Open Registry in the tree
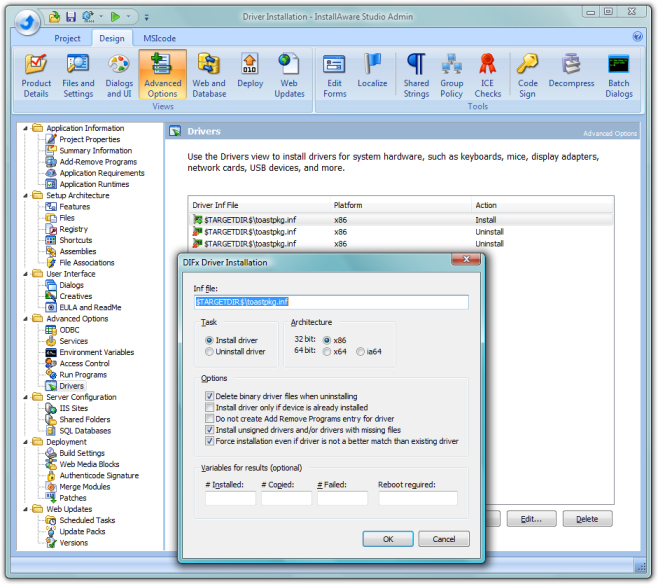This screenshot has width=658, height=584. pos(73,229)
